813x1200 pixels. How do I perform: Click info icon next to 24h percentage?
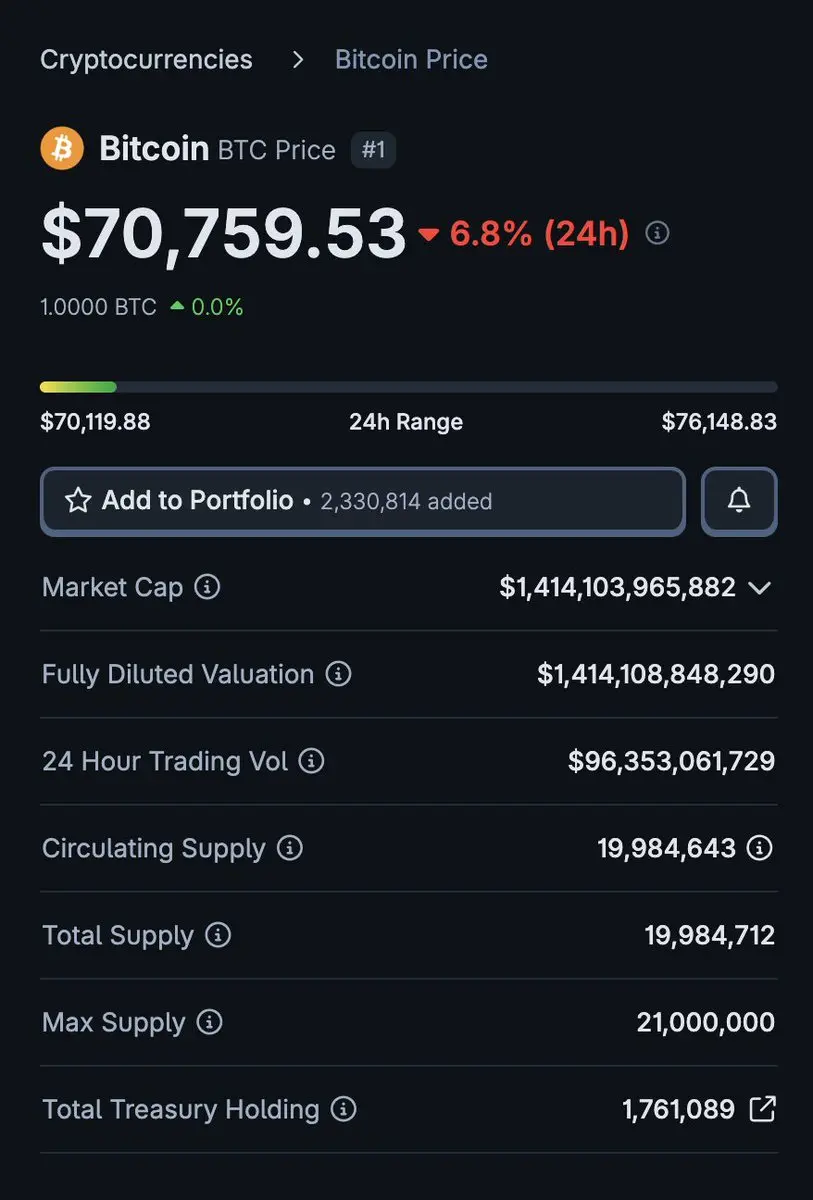point(657,233)
